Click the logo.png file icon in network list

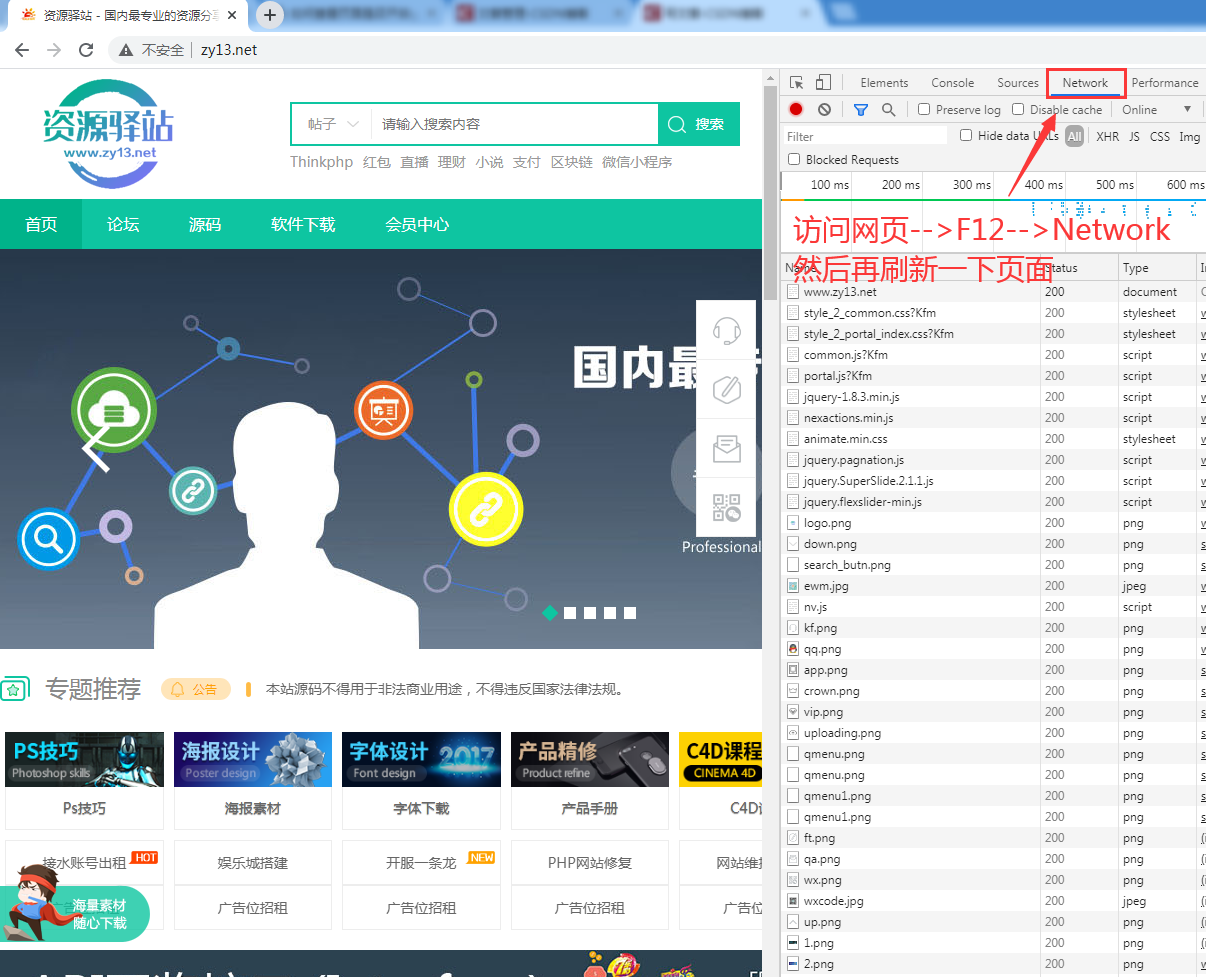(793, 523)
